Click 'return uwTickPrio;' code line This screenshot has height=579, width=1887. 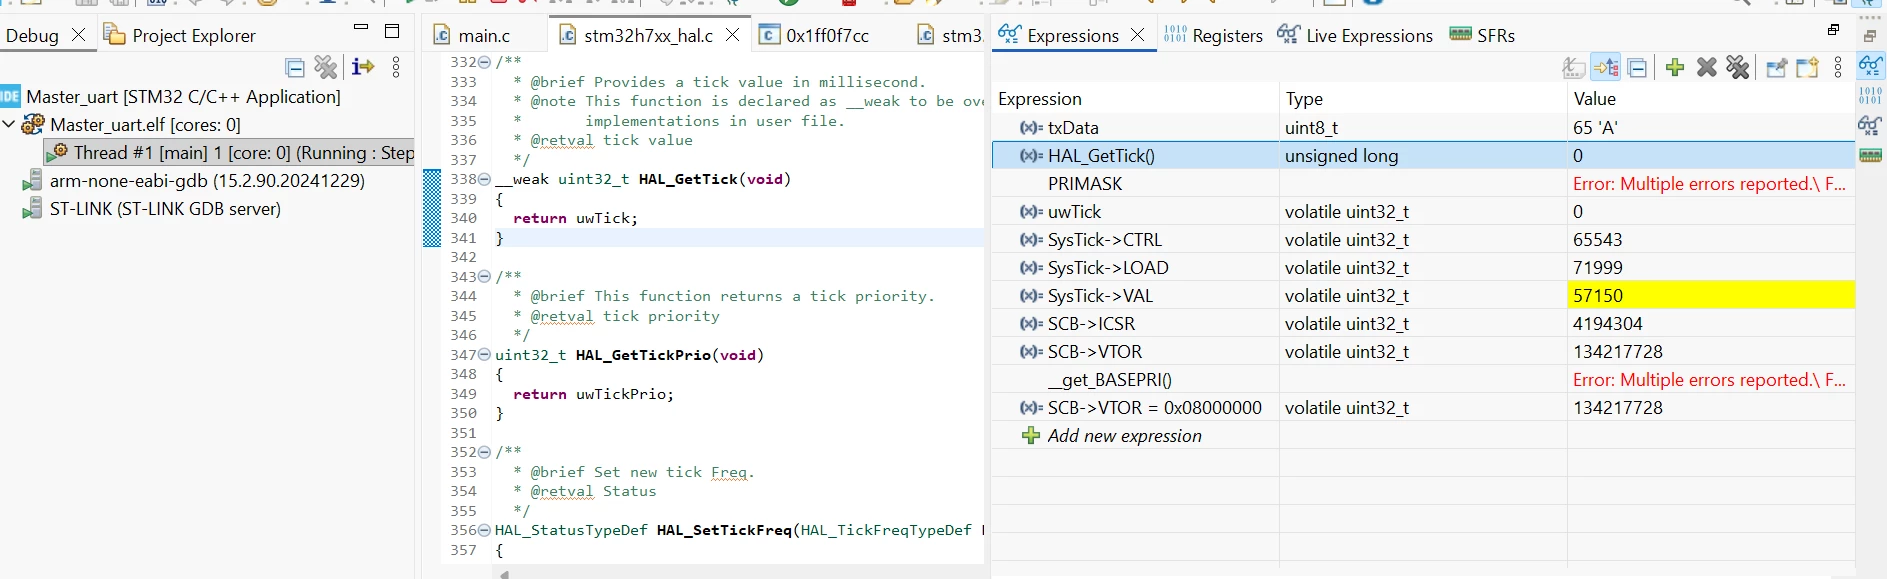click(x=593, y=394)
